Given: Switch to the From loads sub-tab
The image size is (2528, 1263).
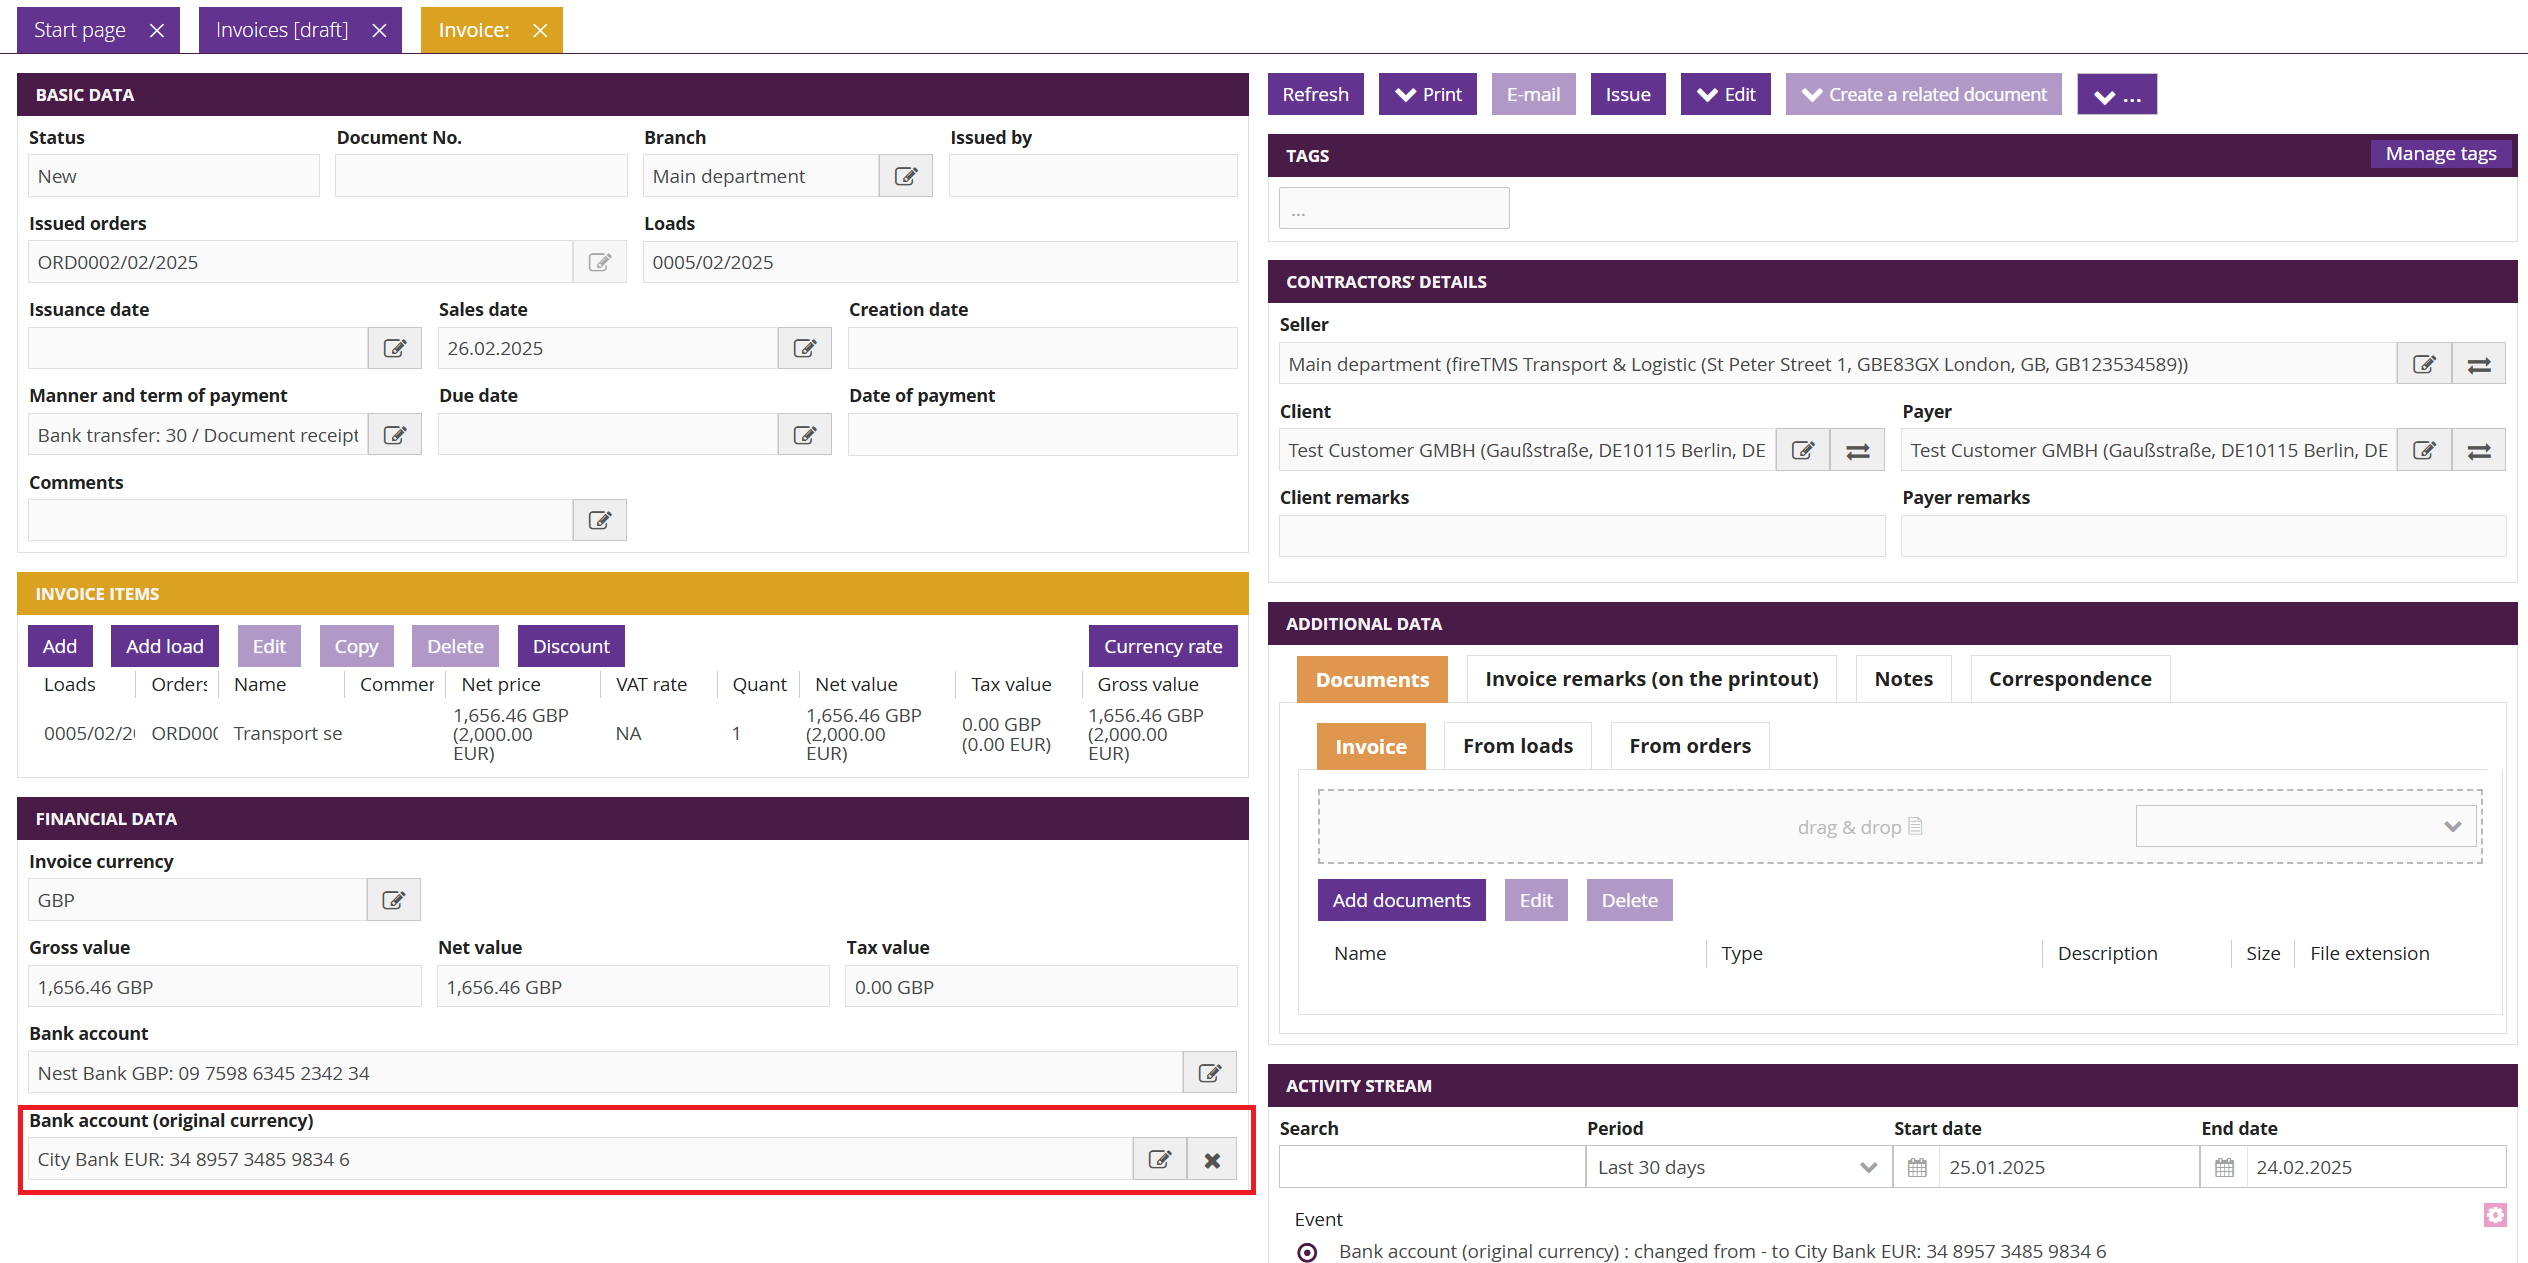Looking at the screenshot, I should tap(1517, 746).
